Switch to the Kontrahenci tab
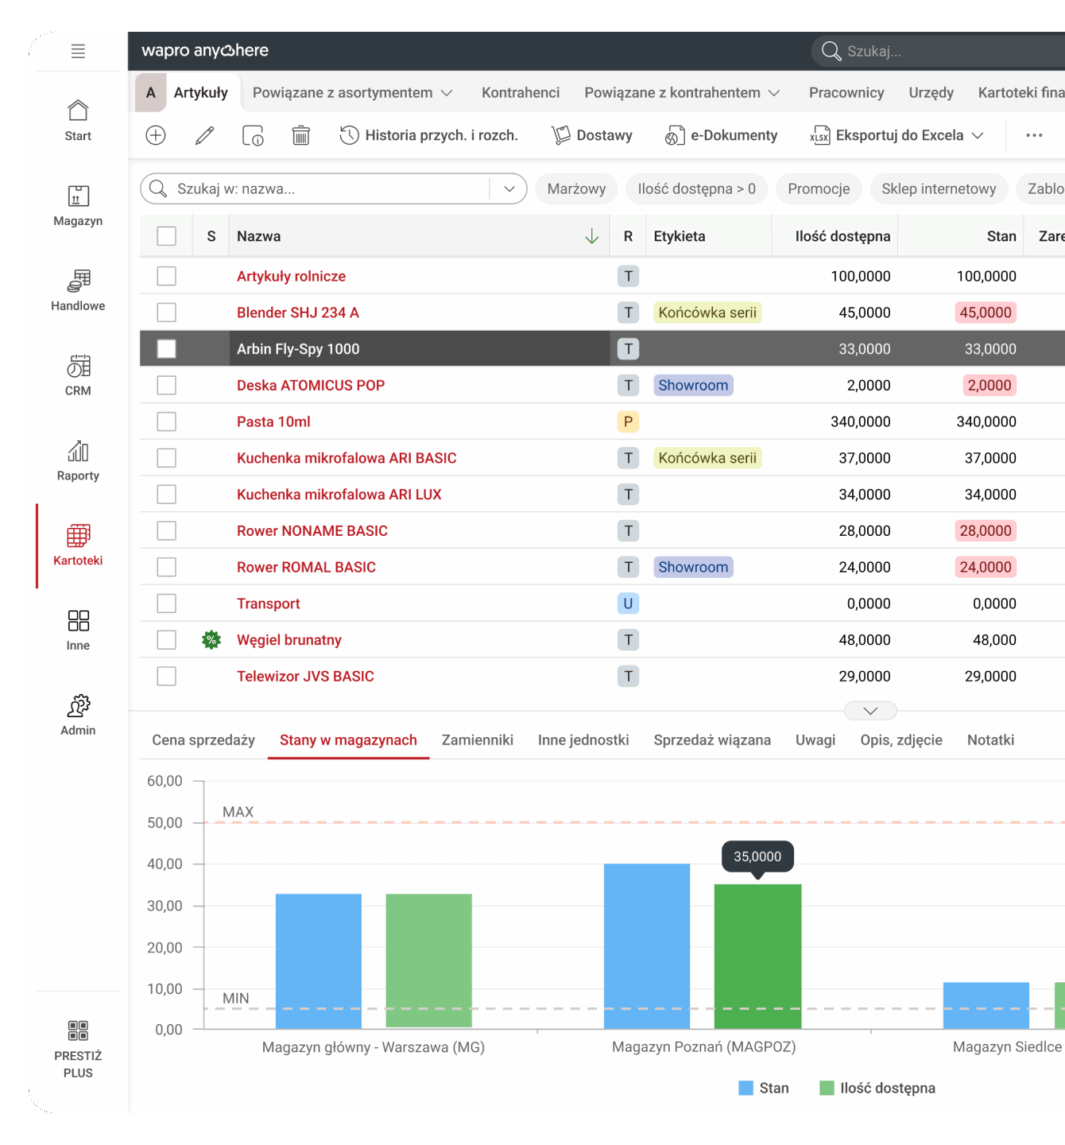This screenshot has width=1065, height=1145. click(520, 93)
